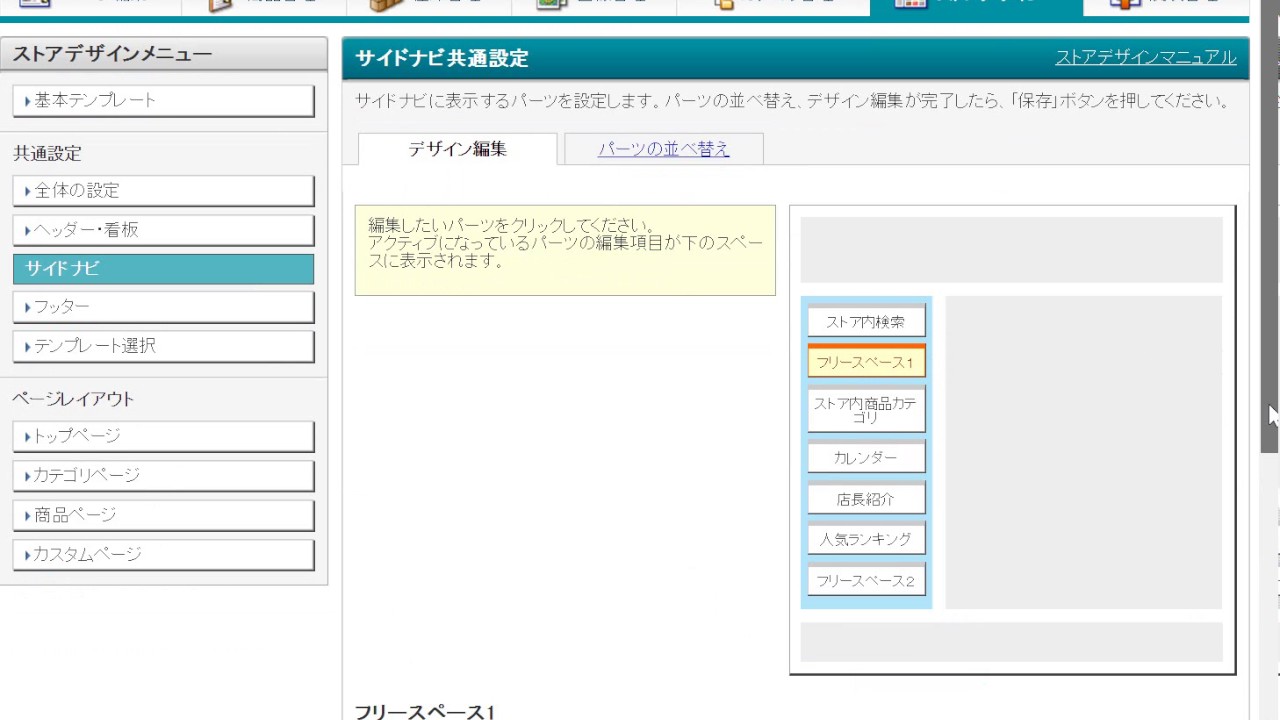Select the ストア内商品カテゴリ part in the preview
Viewport: 1280px width, 720px height.
click(866, 409)
